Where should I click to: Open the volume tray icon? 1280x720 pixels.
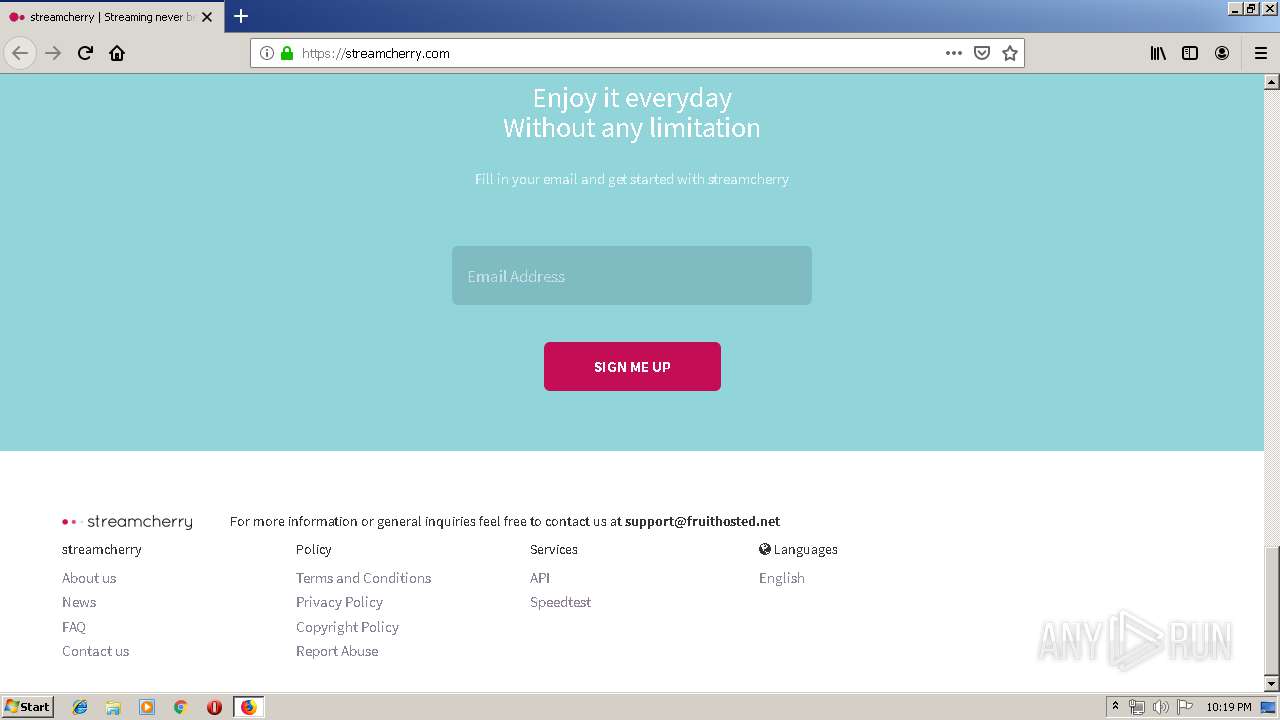click(x=1161, y=707)
